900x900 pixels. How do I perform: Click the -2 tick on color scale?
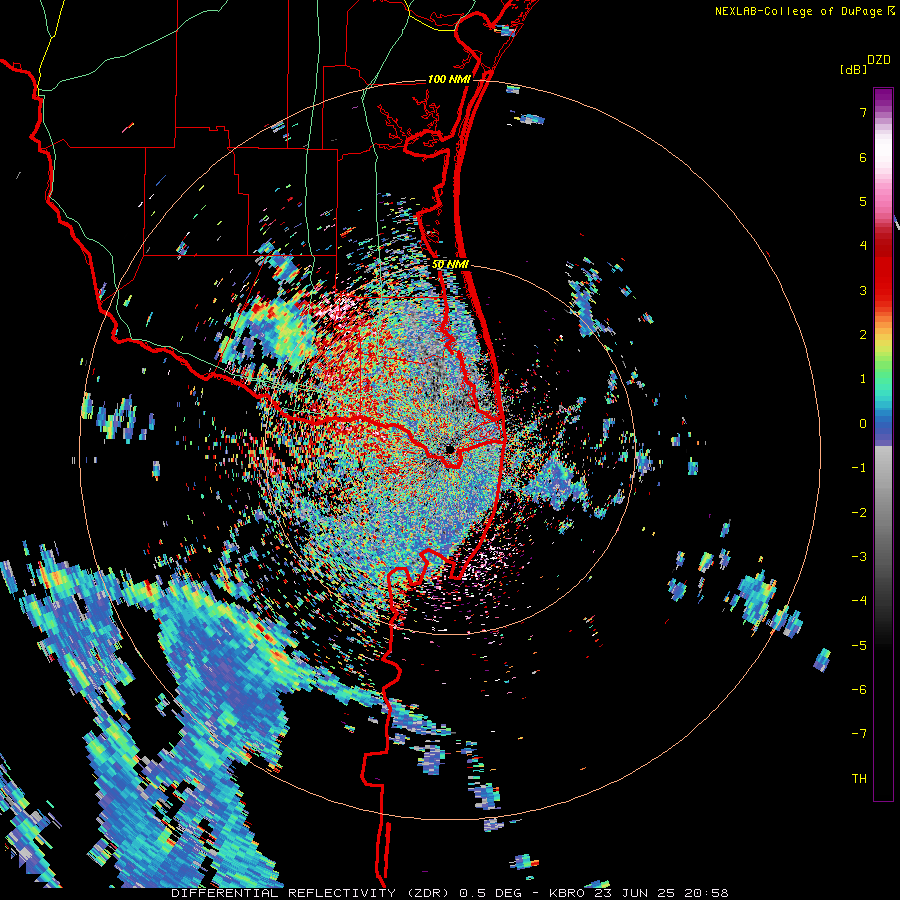(859, 513)
